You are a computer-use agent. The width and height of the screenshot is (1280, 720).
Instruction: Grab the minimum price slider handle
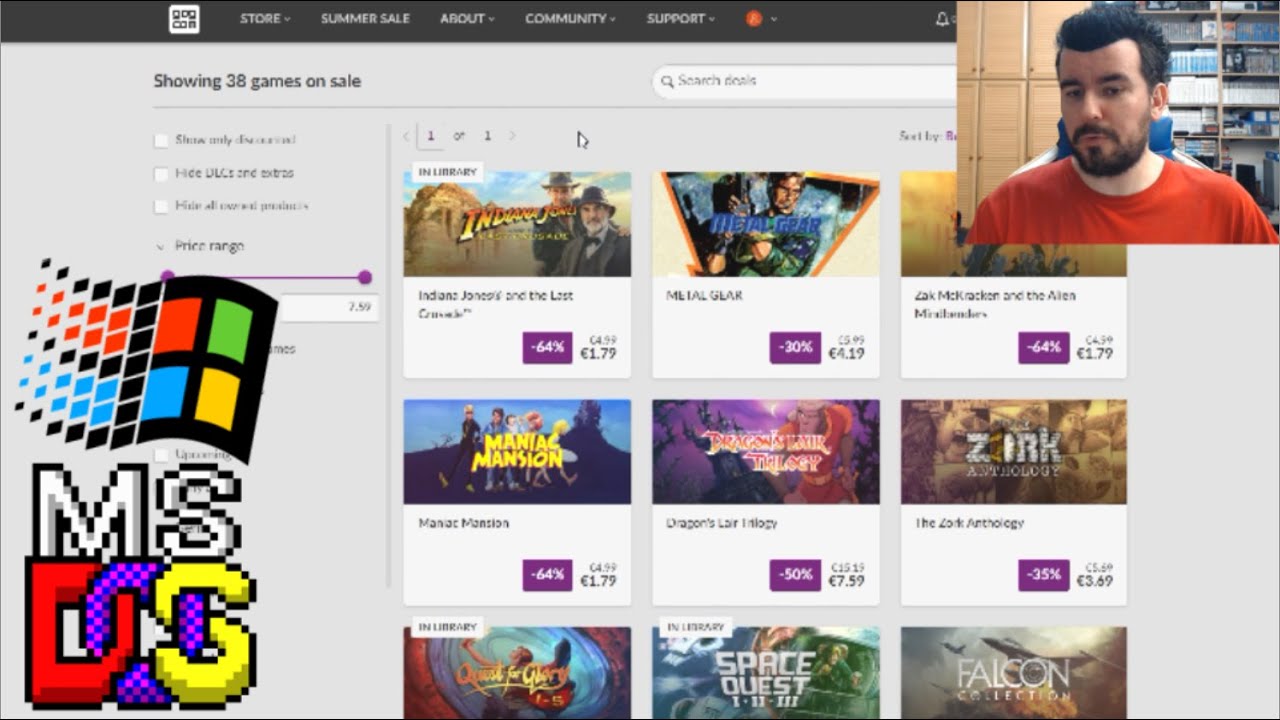[x=167, y=277]
